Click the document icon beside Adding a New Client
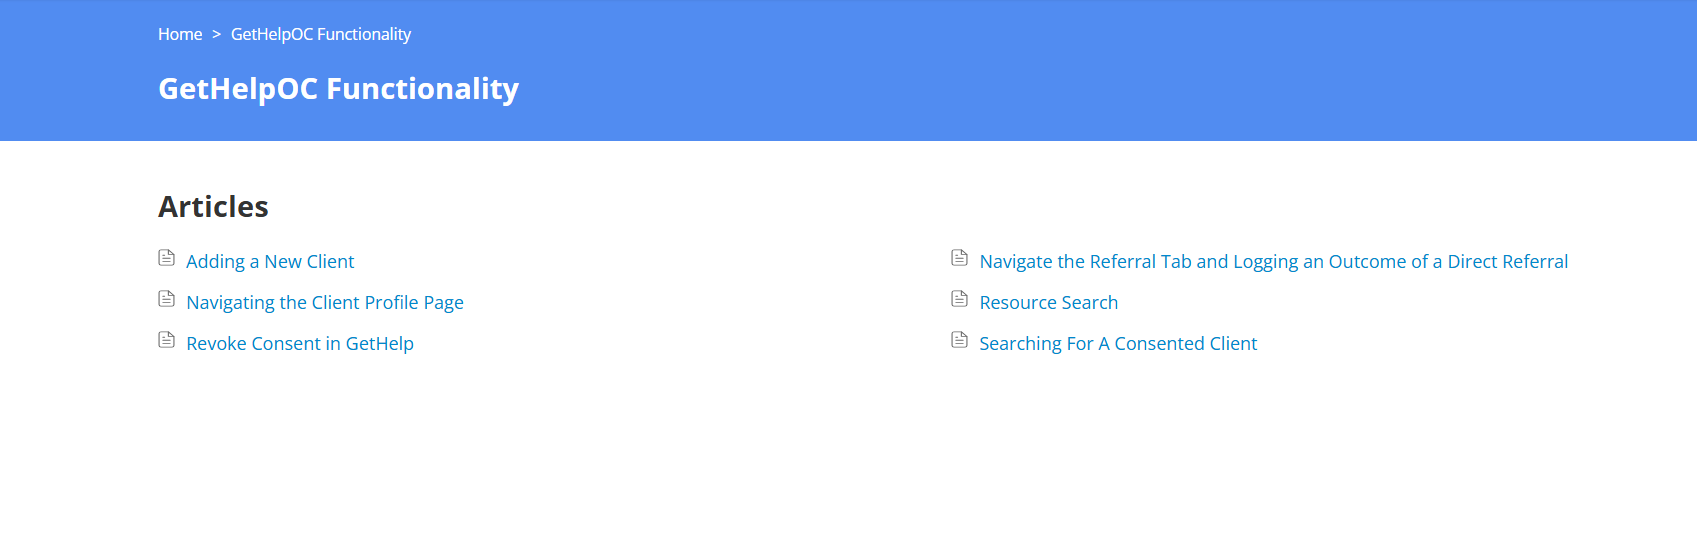This screenshot has height=536, width=1697. pyautogui.click(x=167, y=258)
